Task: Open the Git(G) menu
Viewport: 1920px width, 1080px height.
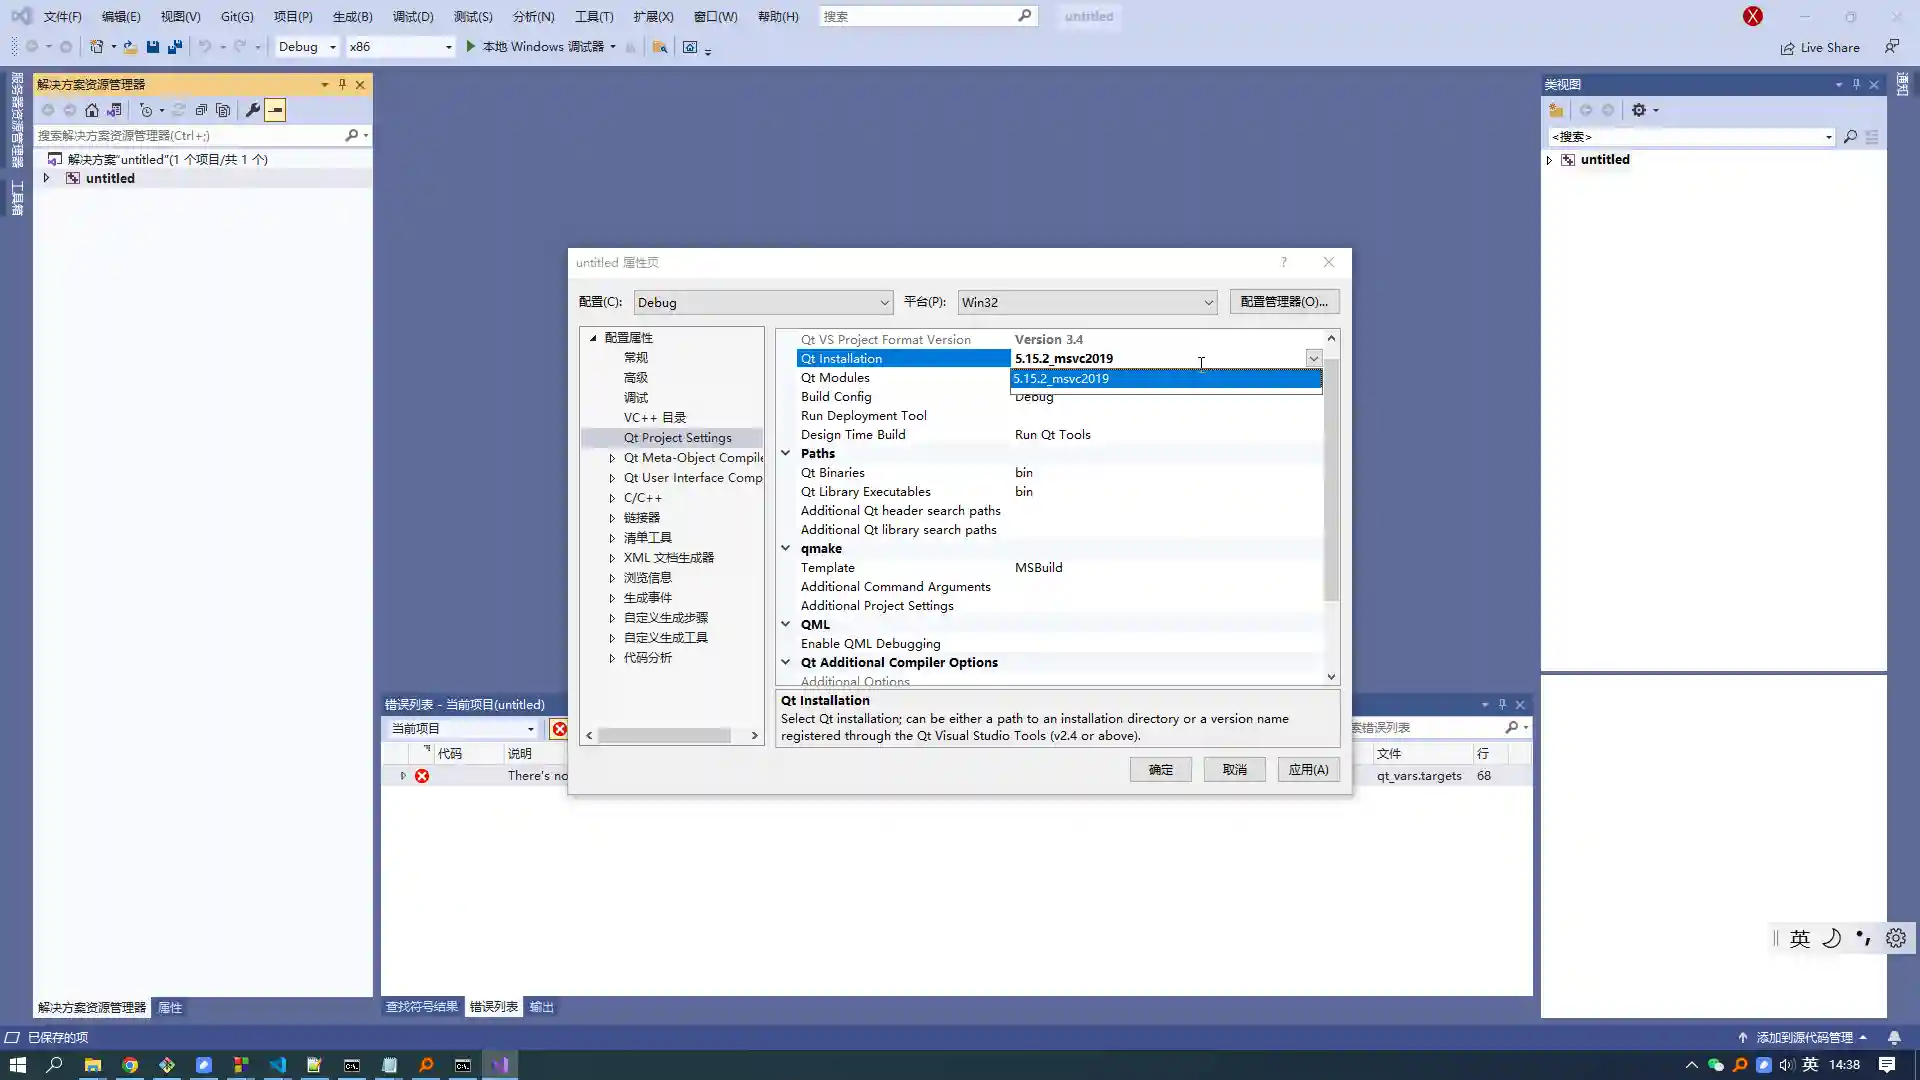Action: [237, 16]
